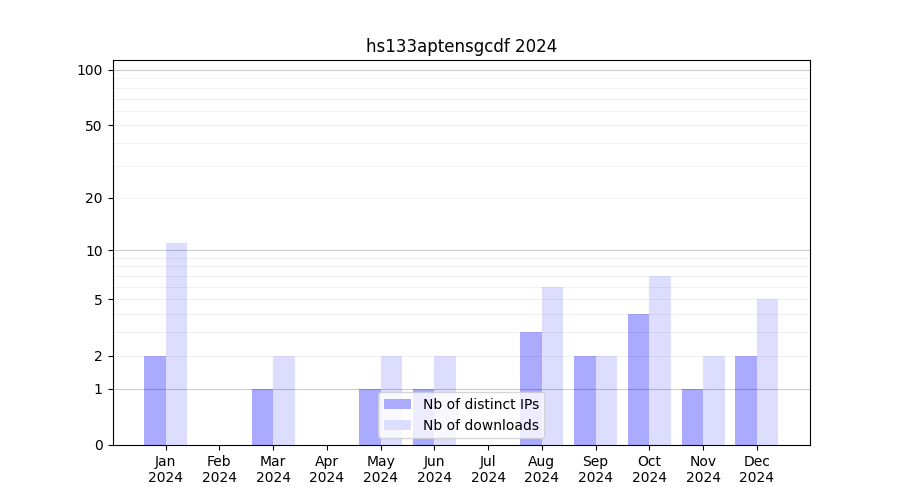Select the March 2024 downloads bar
Image resolution: width=900 pixels, height=500 pixels.
tap(284, 400)
